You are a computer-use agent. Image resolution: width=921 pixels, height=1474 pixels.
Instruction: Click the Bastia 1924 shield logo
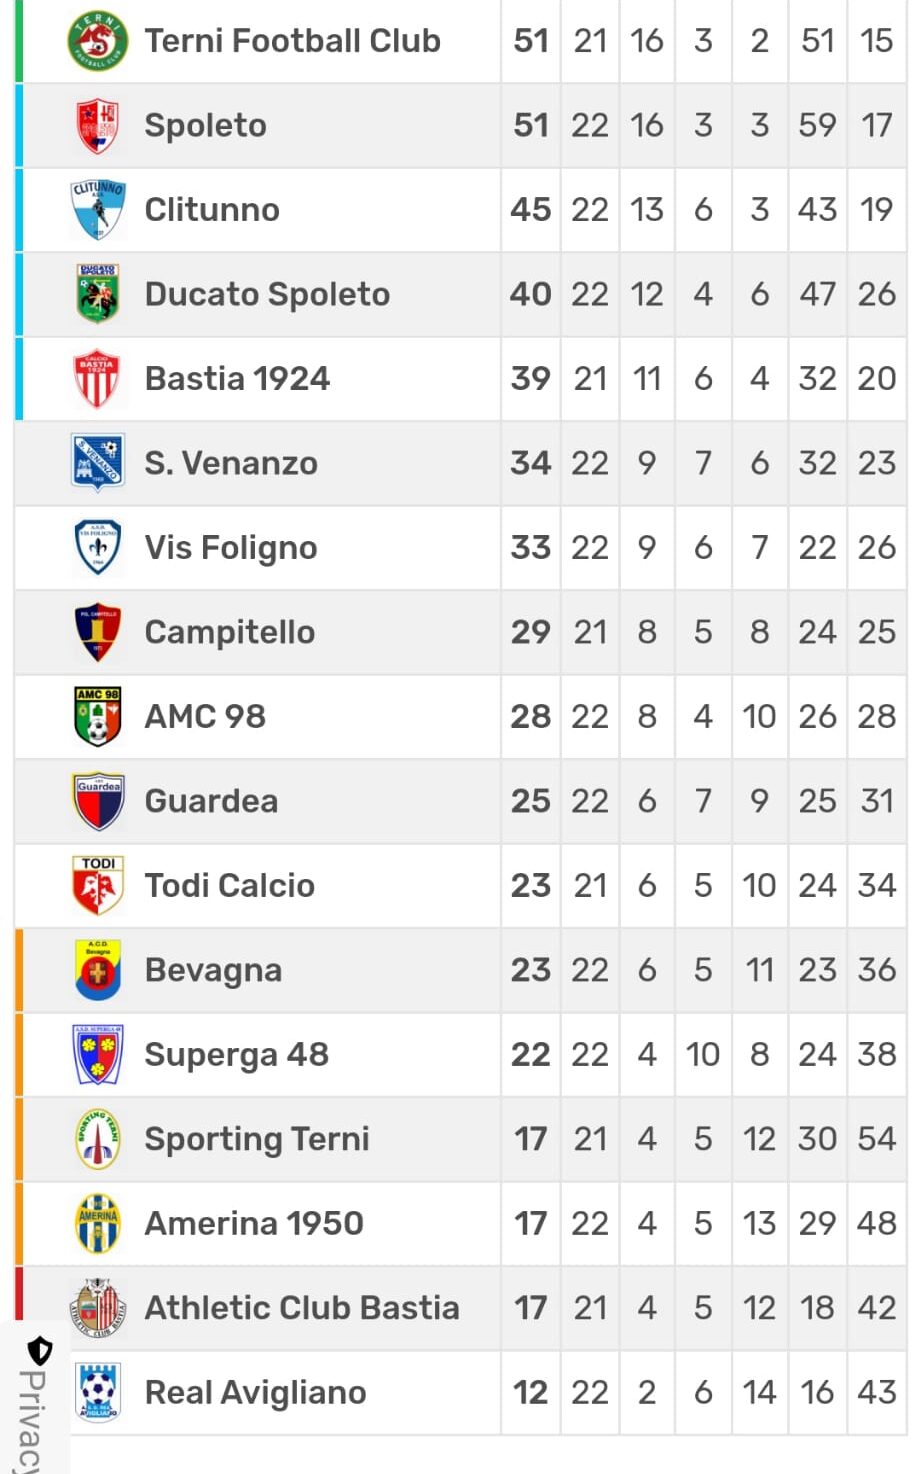coord(98,379)
